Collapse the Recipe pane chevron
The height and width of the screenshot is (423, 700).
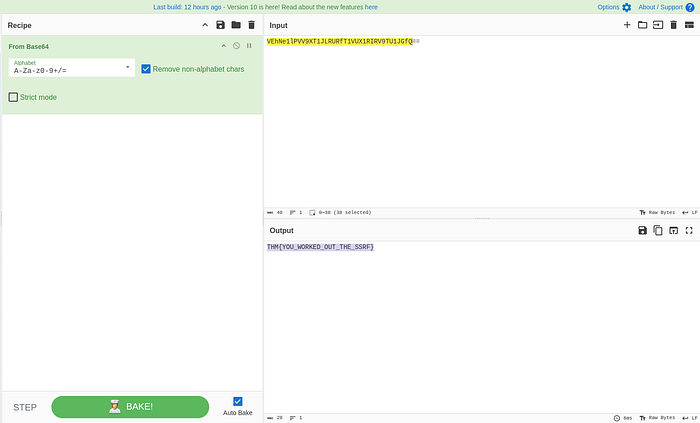(205, 25)
